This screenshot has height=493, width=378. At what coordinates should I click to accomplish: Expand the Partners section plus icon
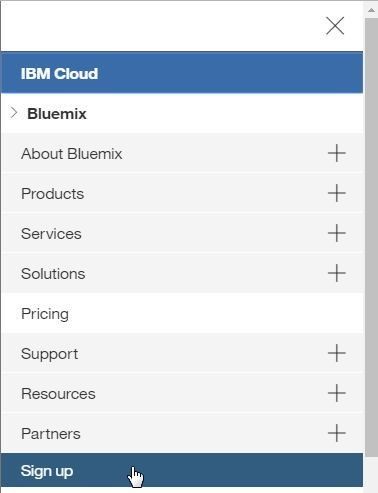pyautogui.click(x=337, y=433)
